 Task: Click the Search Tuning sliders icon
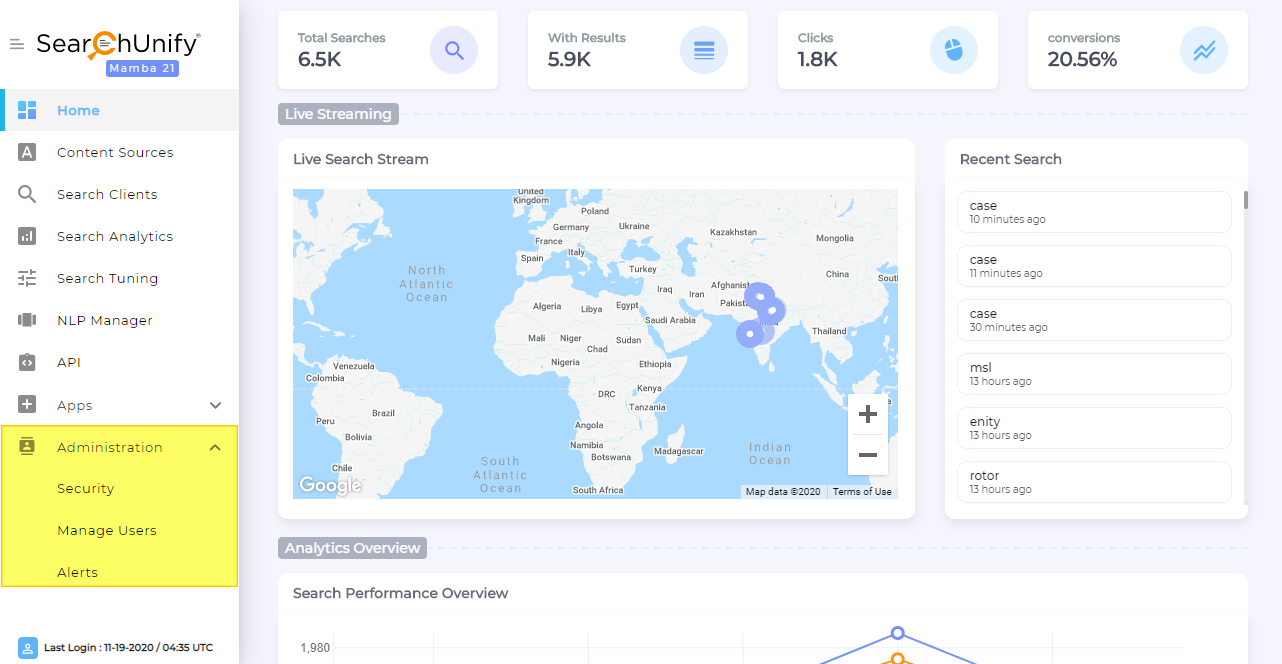27,278
